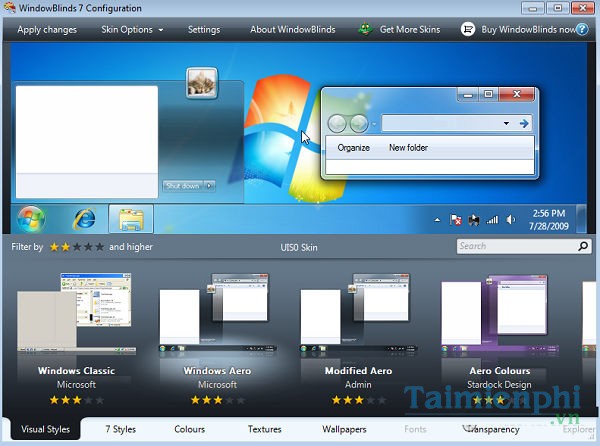Click Shut down in the preview start menu
Viewport: 600px width, 446px height.
point(183,186)
